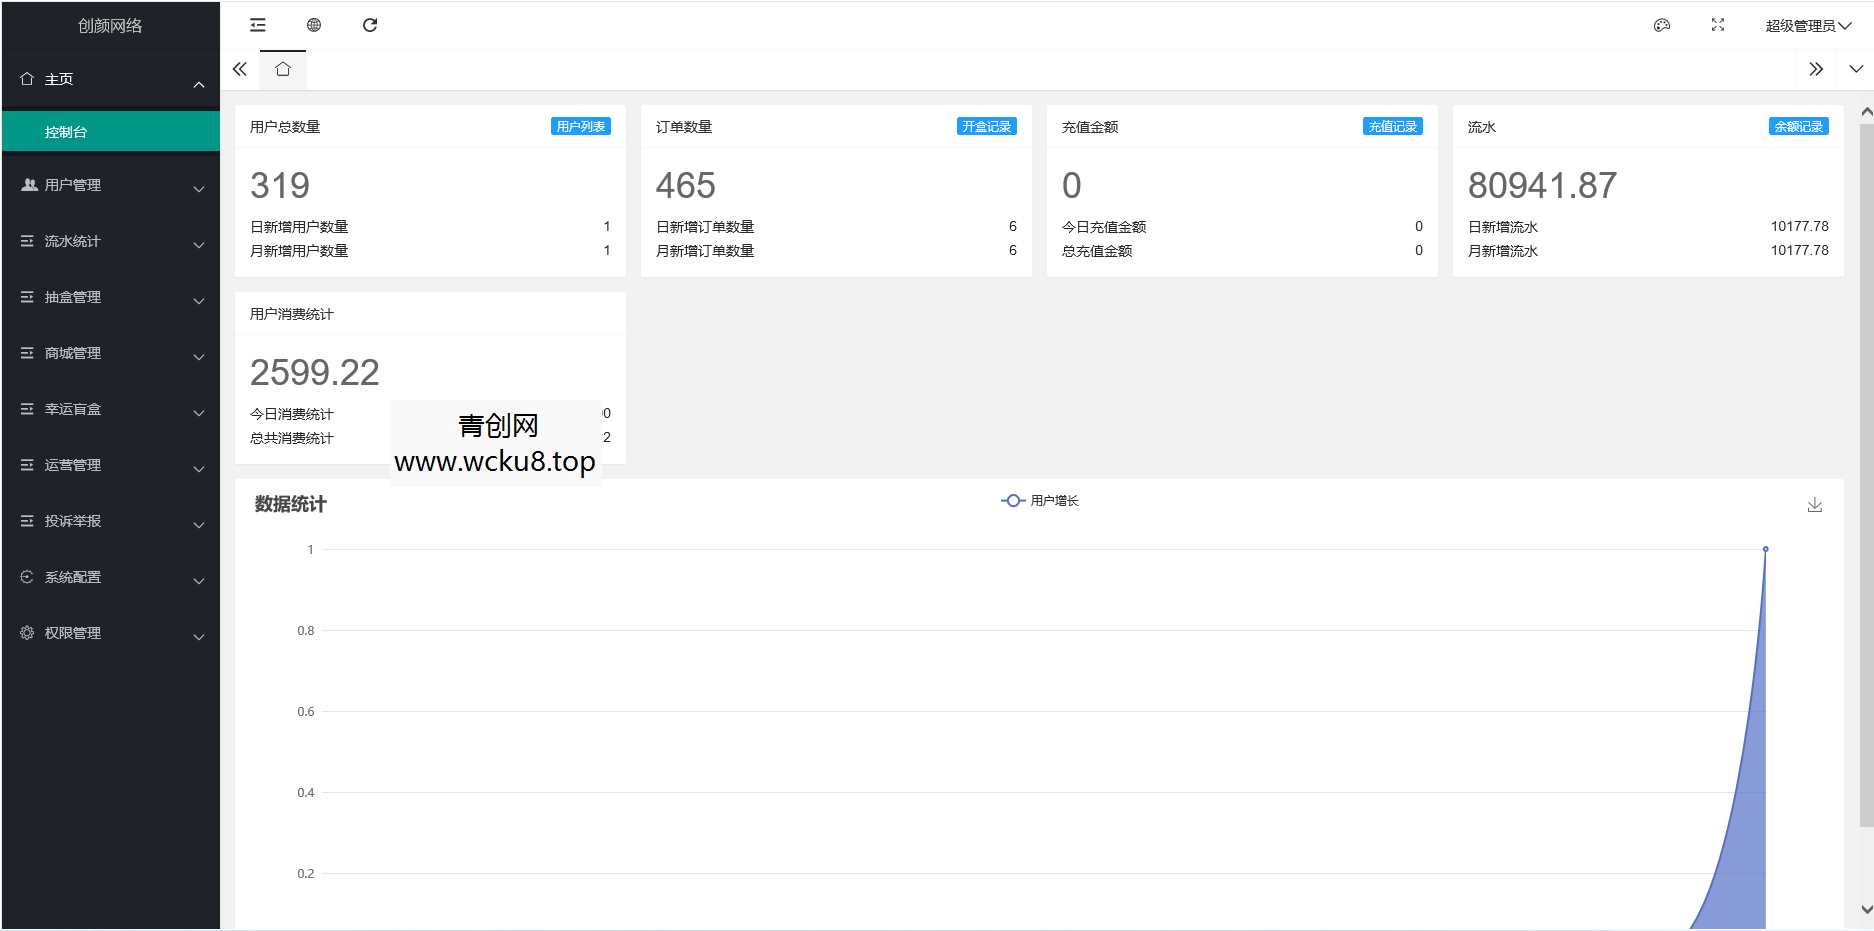This screenshot has width=1874, height=931.
Task: Toggle the 用户增长 legend series
Action: [1040, 501]
